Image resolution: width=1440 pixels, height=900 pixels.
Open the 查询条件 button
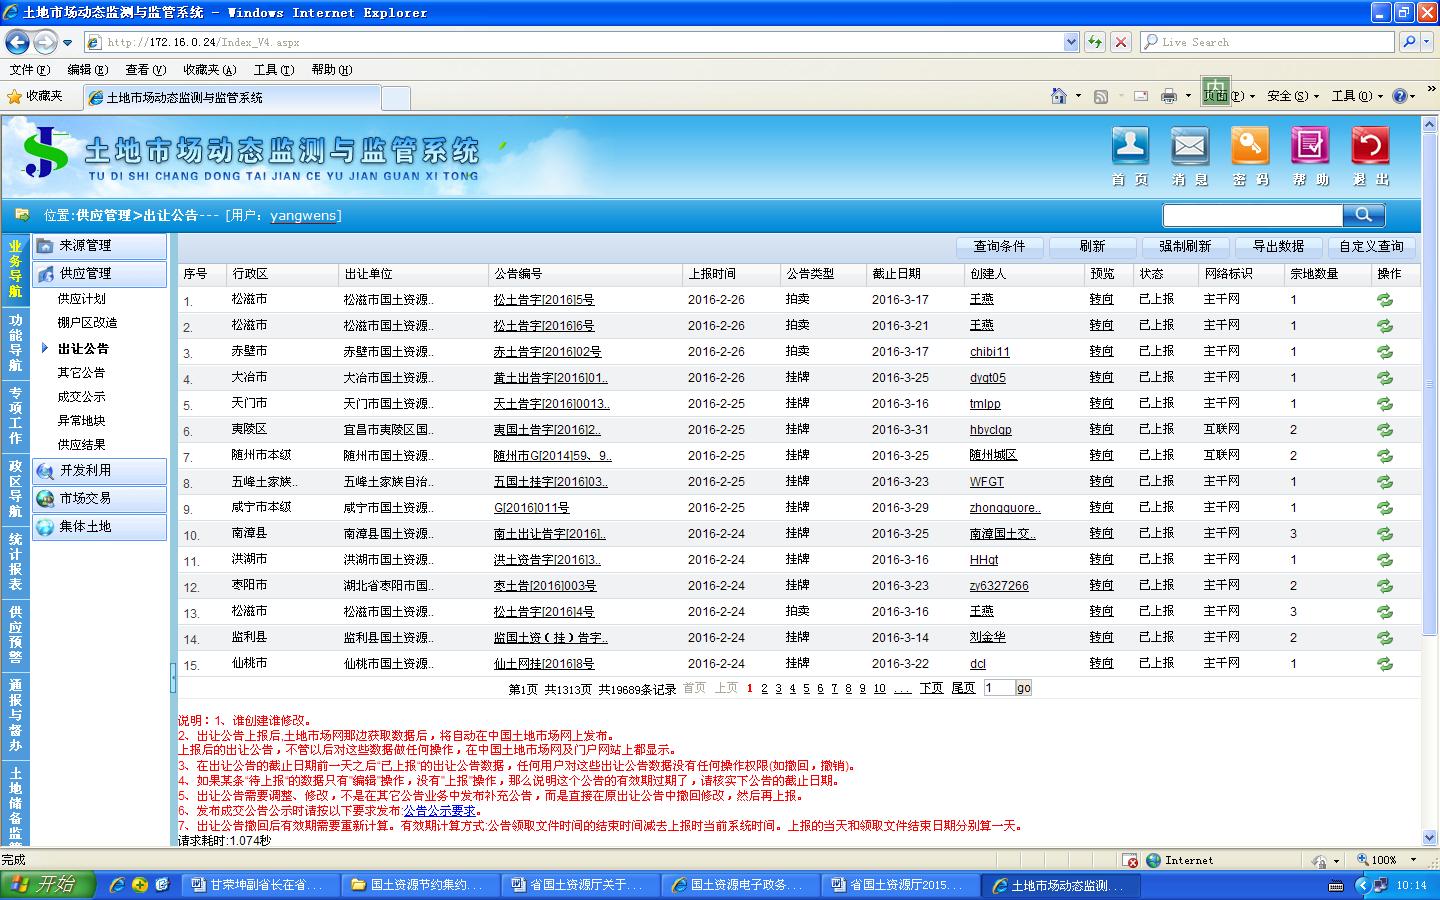pyautogui.click(x=999, y=246)
